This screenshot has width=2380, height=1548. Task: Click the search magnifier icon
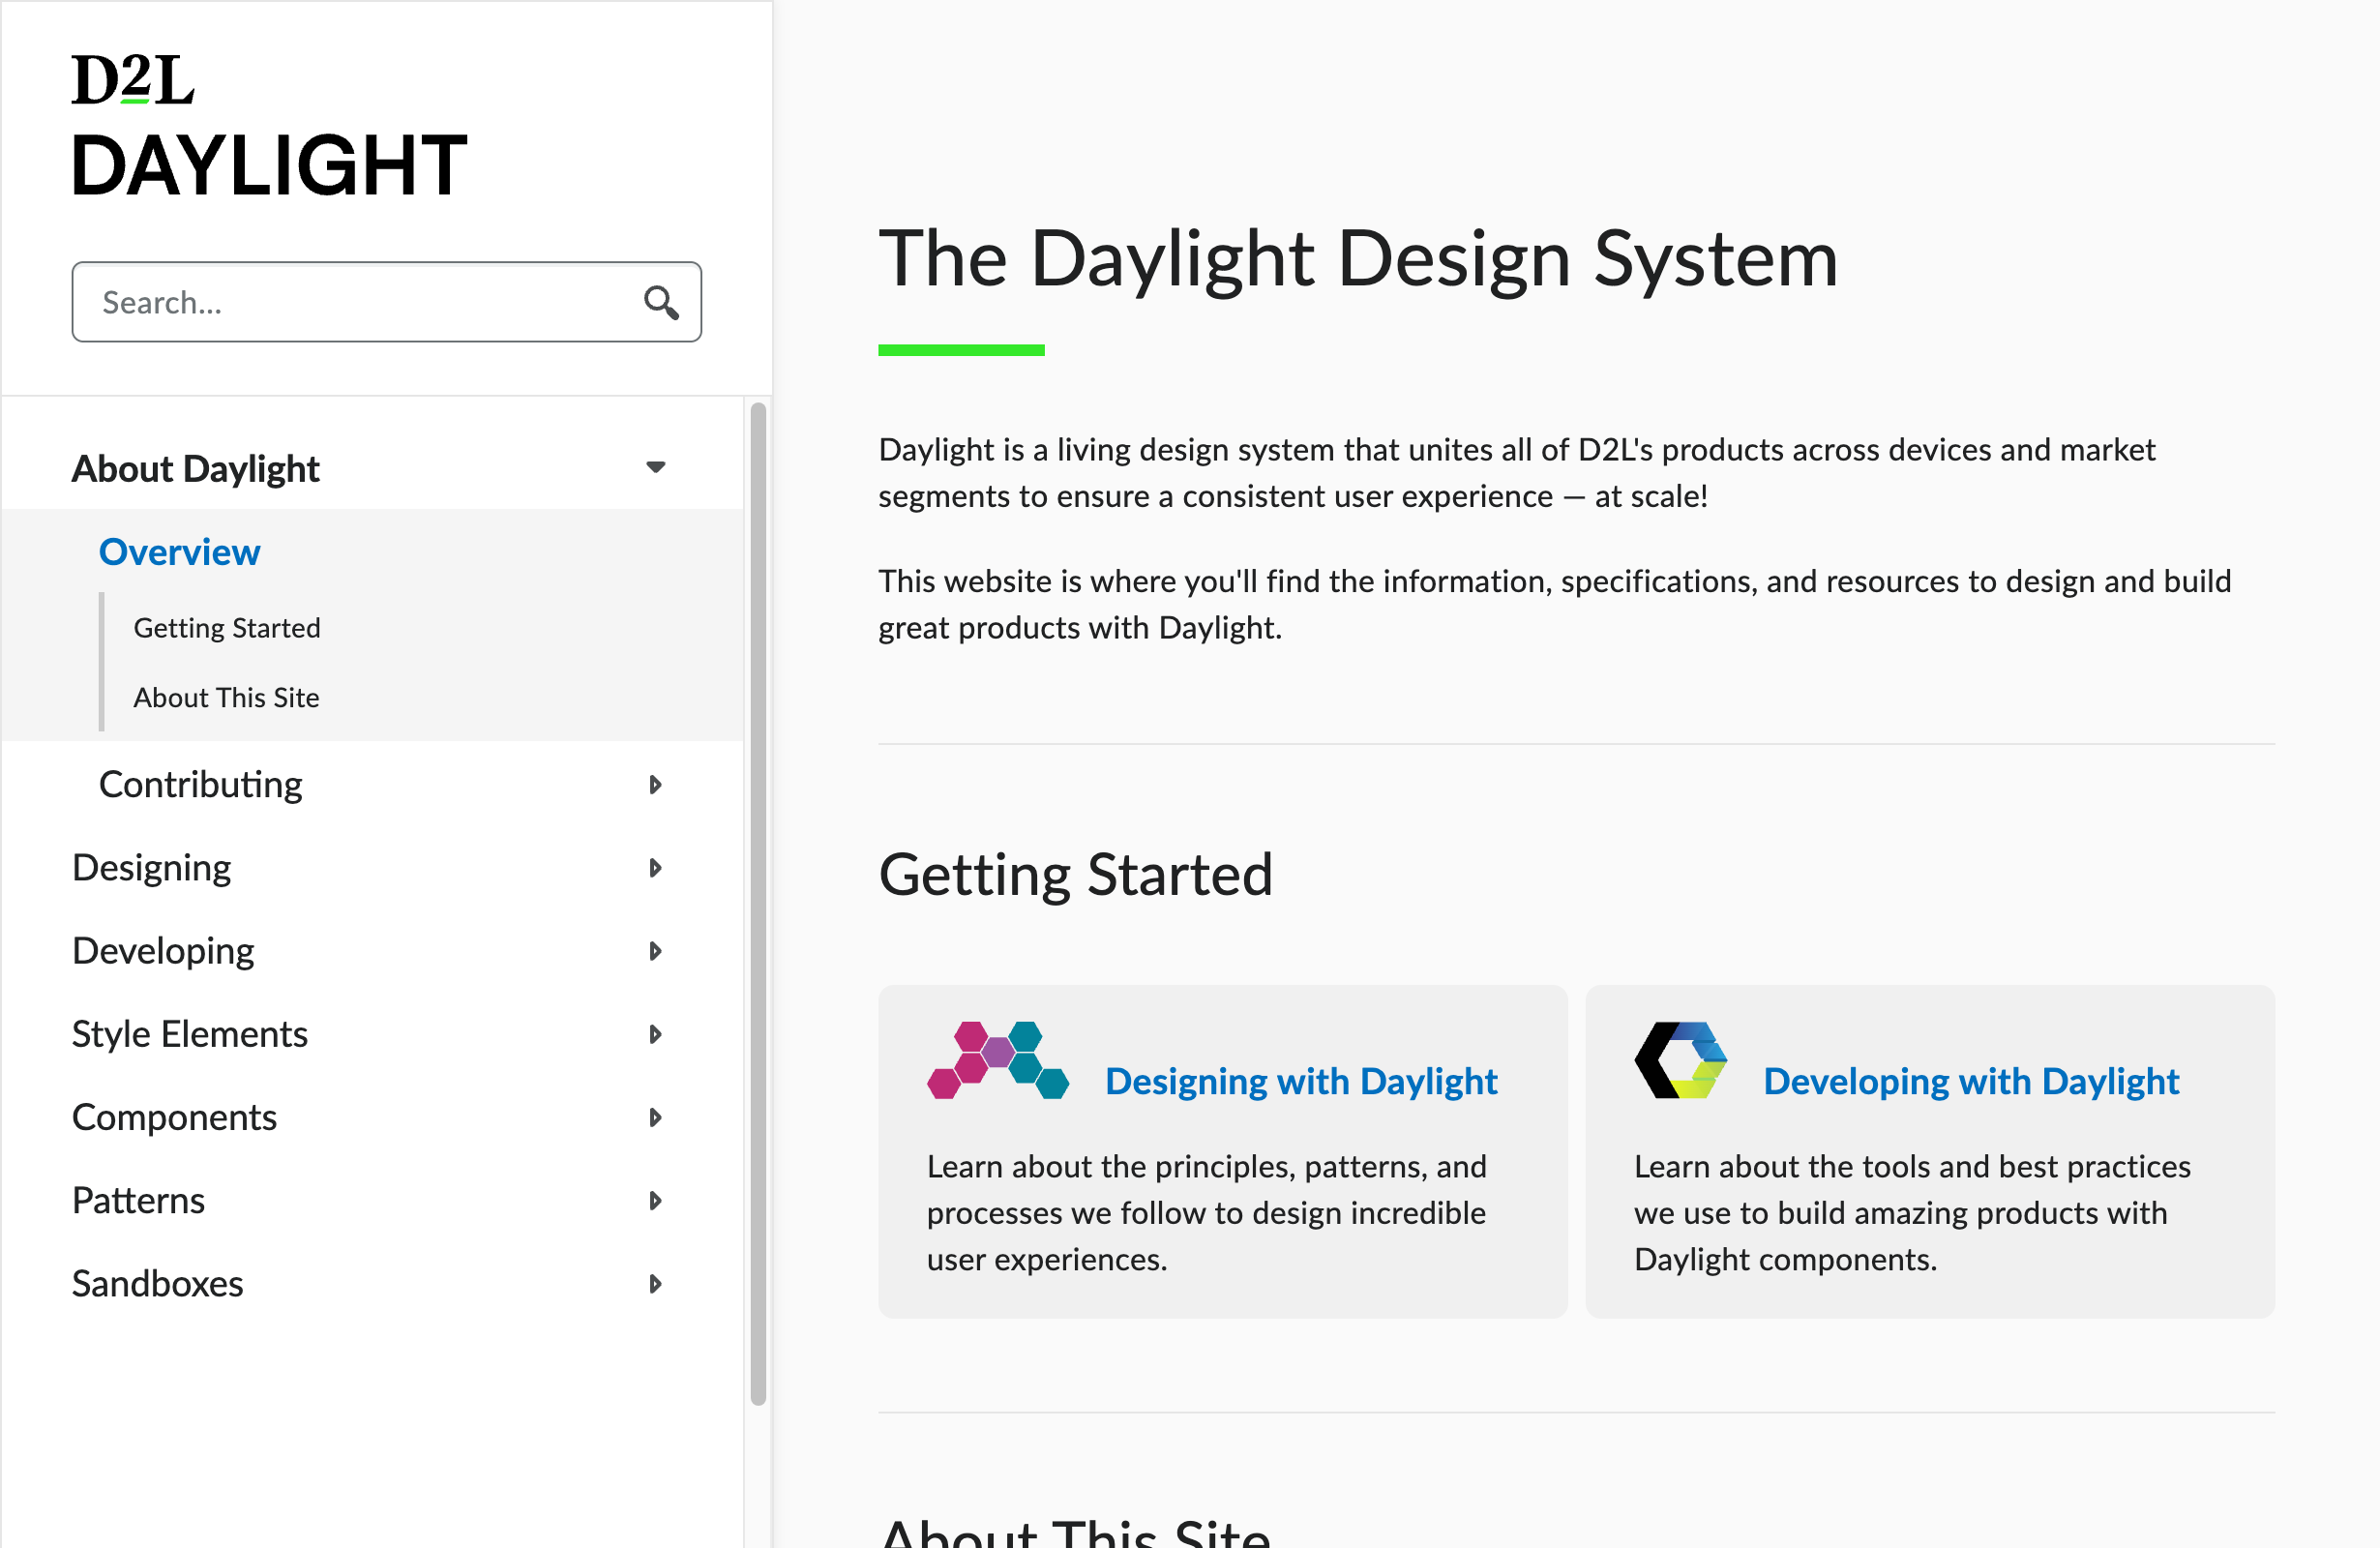point(661,302)
